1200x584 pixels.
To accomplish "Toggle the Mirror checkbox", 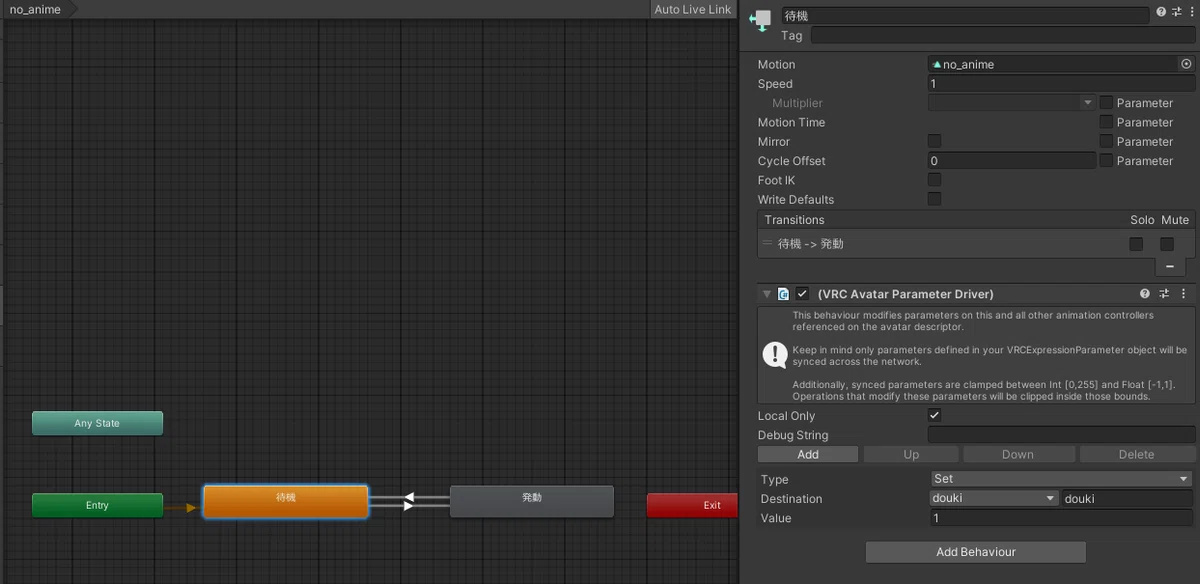I will tap(934, 141).
